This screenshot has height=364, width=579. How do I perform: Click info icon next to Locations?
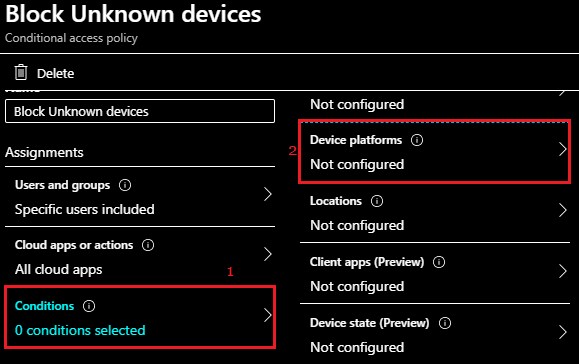pos(377,201)
